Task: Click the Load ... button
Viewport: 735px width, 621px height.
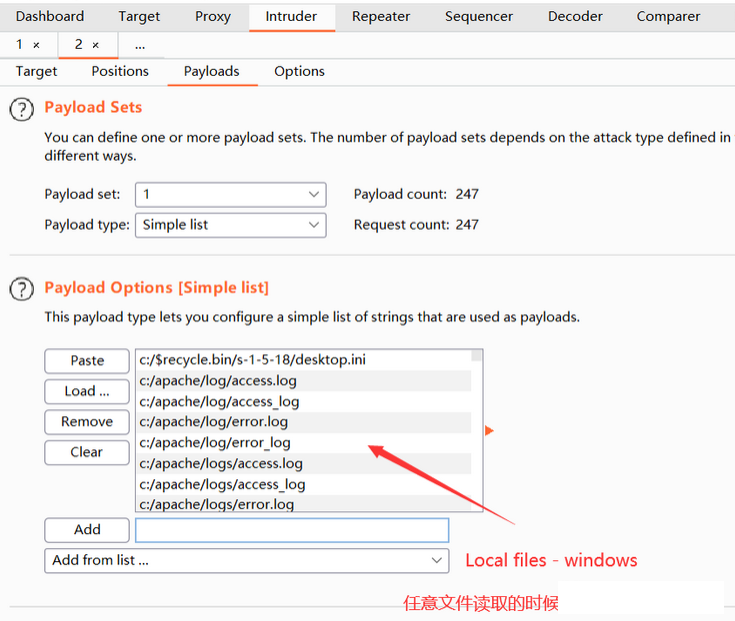Action: pyautogui.click(x=87, y=391)
